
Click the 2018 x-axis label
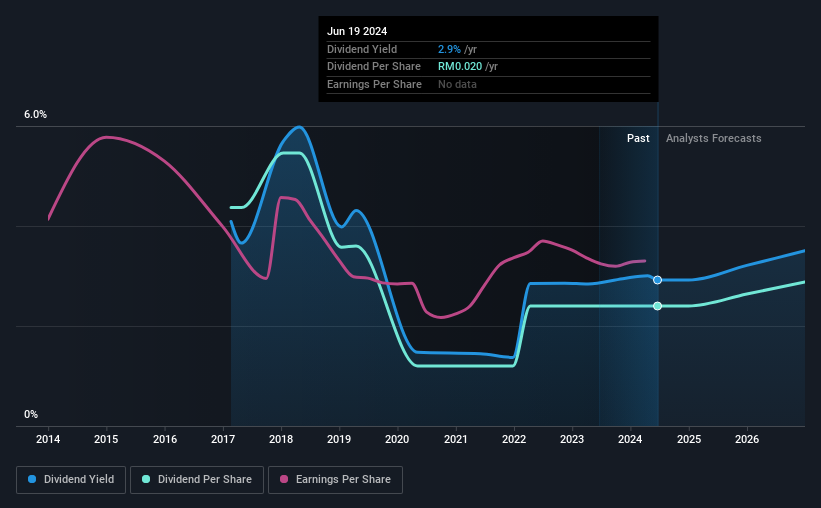(x=281, y=439)
